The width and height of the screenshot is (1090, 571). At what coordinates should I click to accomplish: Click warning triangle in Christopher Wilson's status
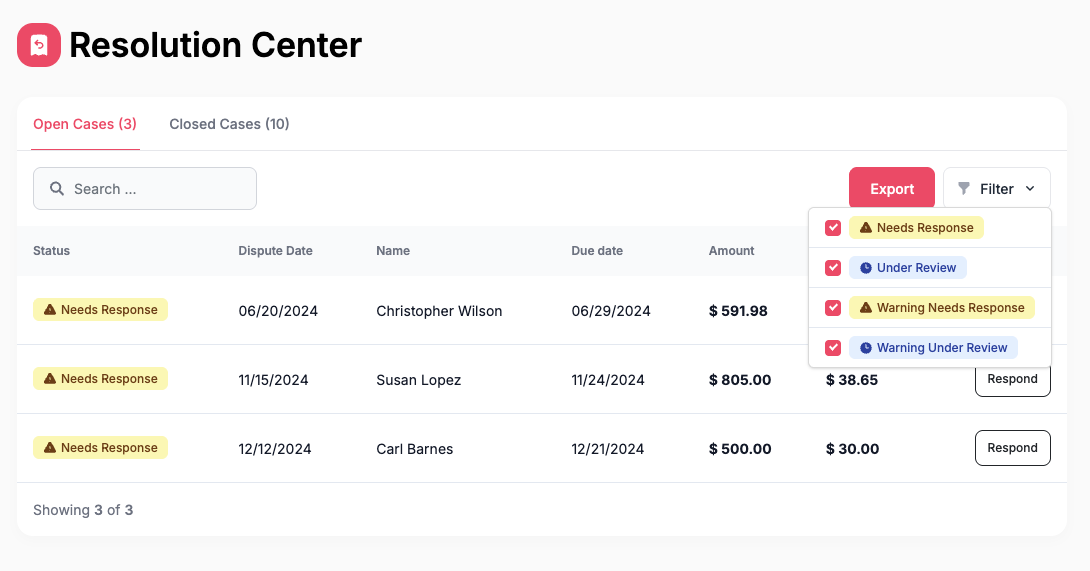point(50,309)
